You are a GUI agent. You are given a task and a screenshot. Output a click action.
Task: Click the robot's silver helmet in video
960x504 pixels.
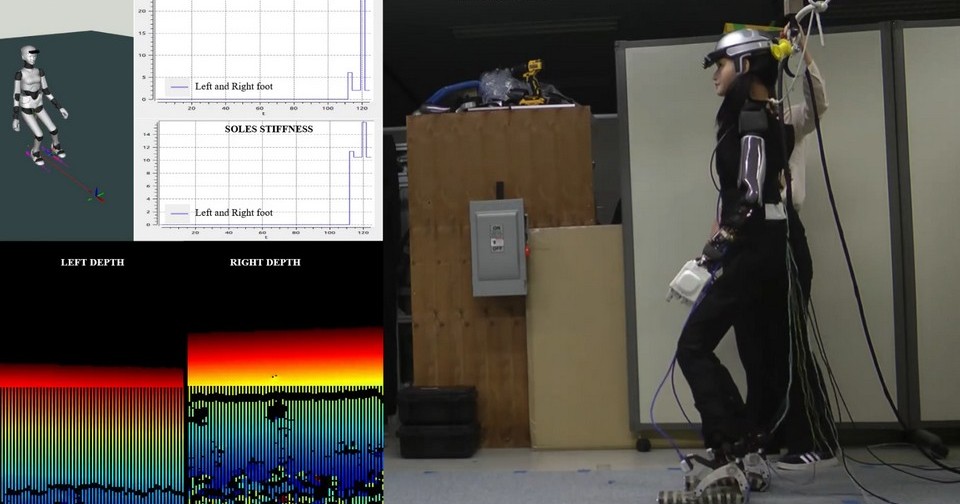[x=741, y=45]
